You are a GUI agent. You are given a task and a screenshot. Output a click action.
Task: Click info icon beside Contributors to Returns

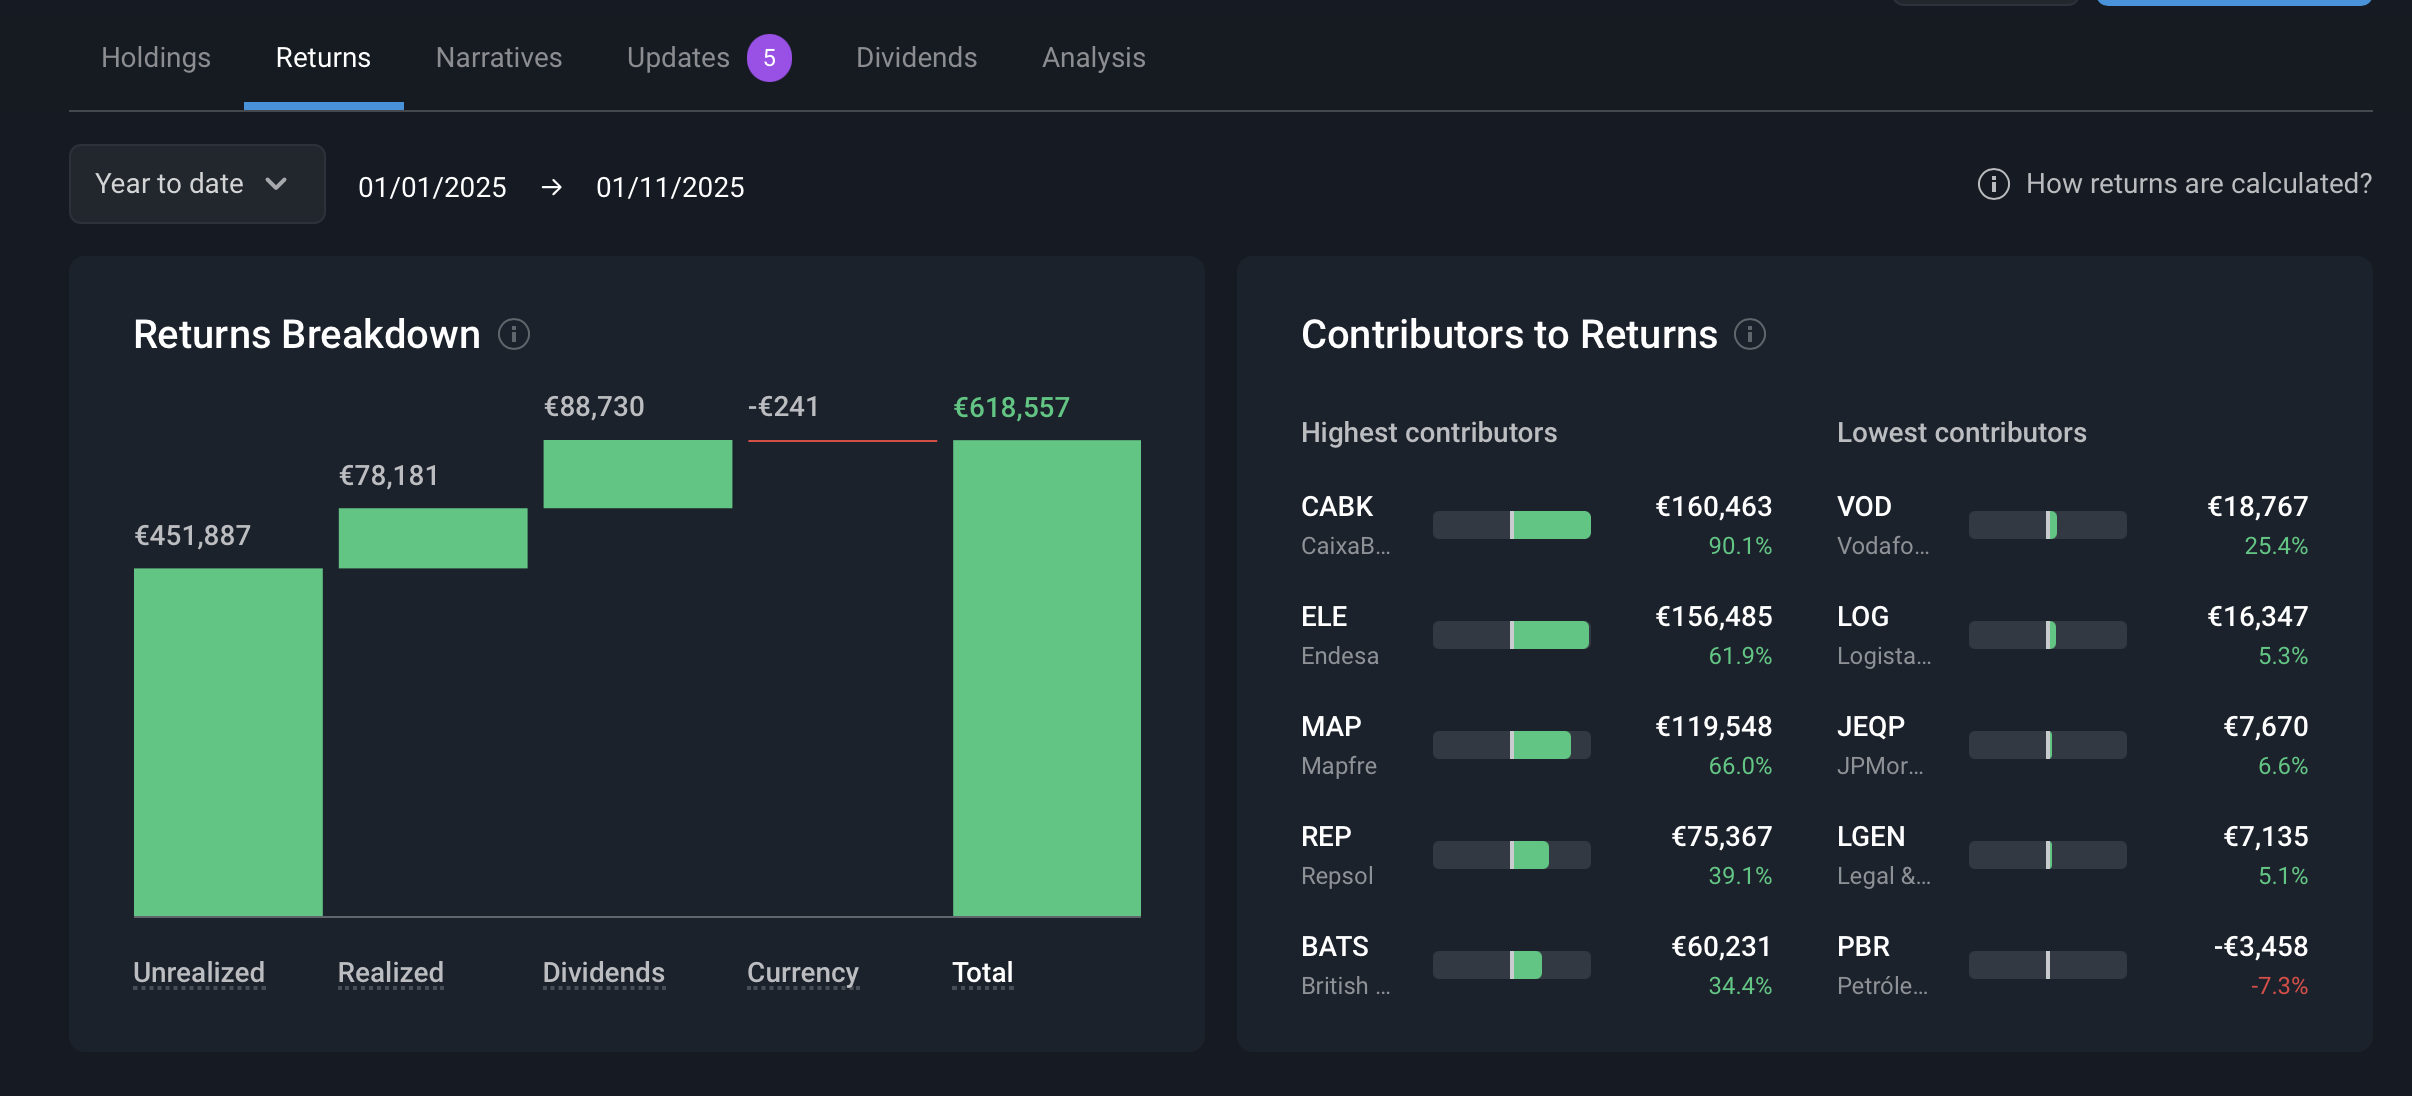pyautogui.click(x=1749, y=334)
